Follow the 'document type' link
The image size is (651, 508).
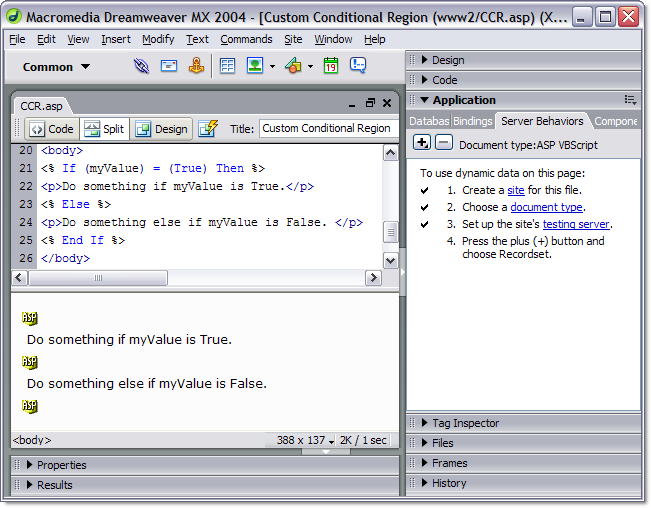coord(546,207)
